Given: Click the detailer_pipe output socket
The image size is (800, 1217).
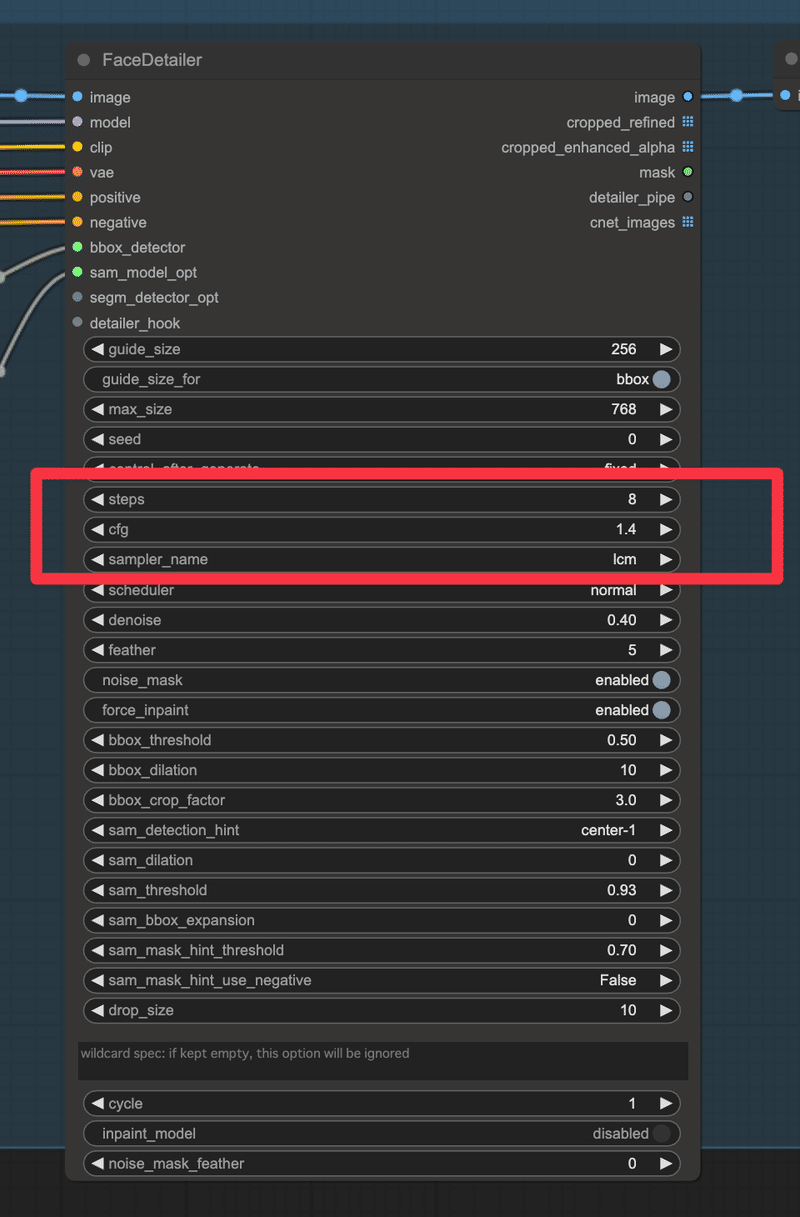Looking at the screenshot, I should (688, 197).
